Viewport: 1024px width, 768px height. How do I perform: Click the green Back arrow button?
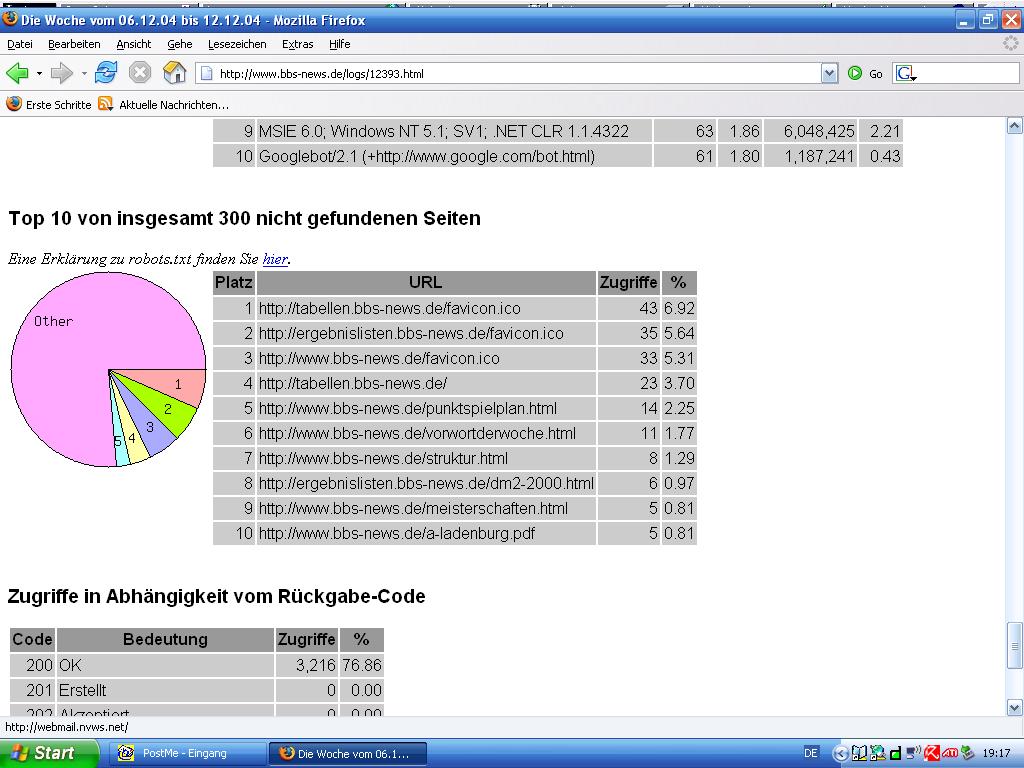[17, 73]
